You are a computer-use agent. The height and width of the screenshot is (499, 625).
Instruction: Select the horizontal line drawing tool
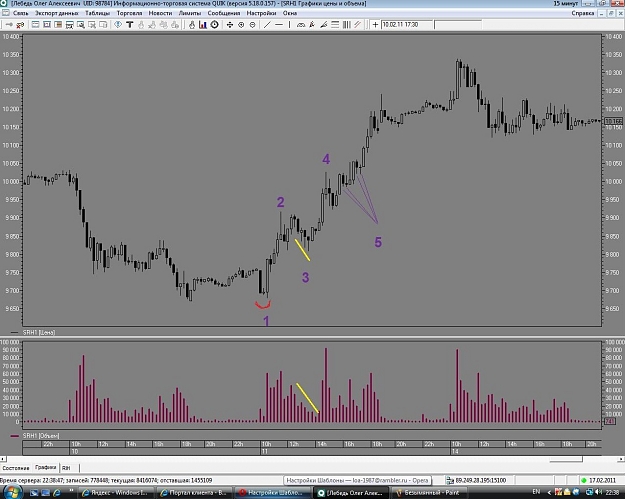coord(279,25)
